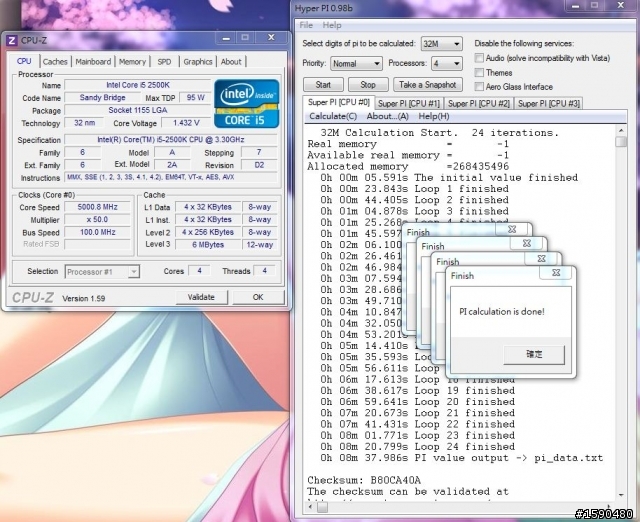Open the About...(A) menu

387,116
